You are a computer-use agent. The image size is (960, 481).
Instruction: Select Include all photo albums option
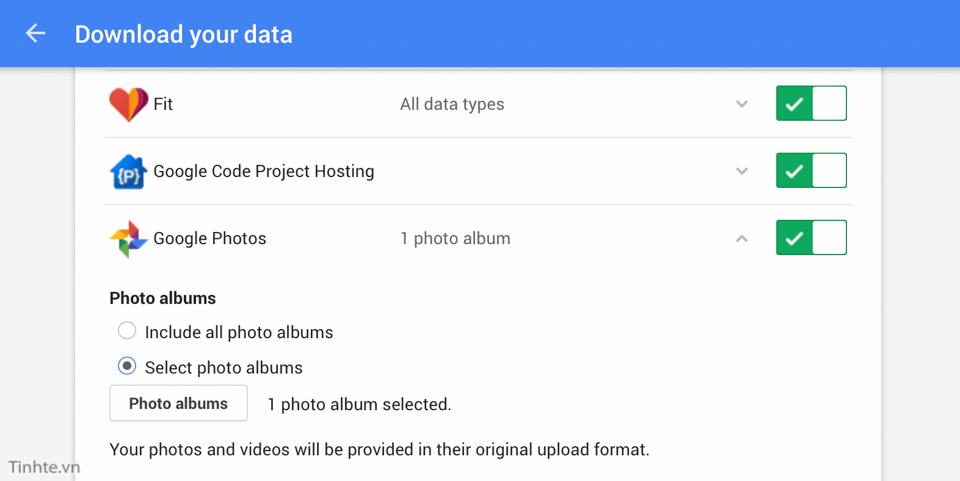127,331
